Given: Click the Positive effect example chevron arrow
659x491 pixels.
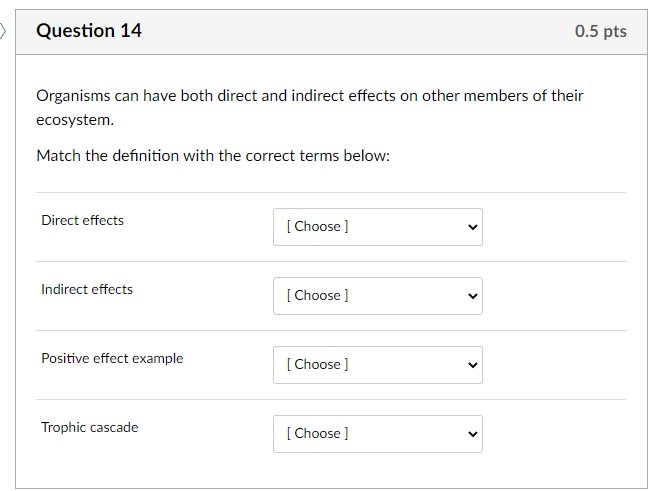Looking at the screenshot, I should pyautogui.click(x=472, y=364).
